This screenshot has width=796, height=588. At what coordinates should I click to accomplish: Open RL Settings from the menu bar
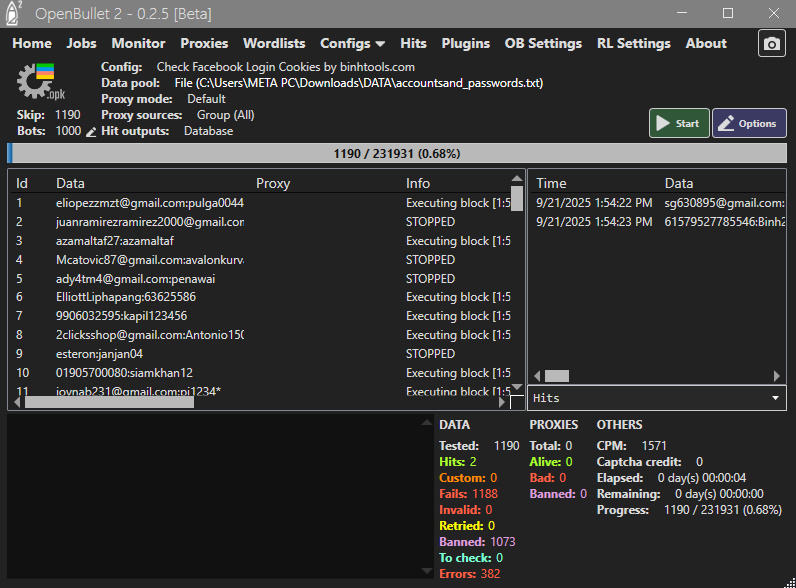pos(633,44)
